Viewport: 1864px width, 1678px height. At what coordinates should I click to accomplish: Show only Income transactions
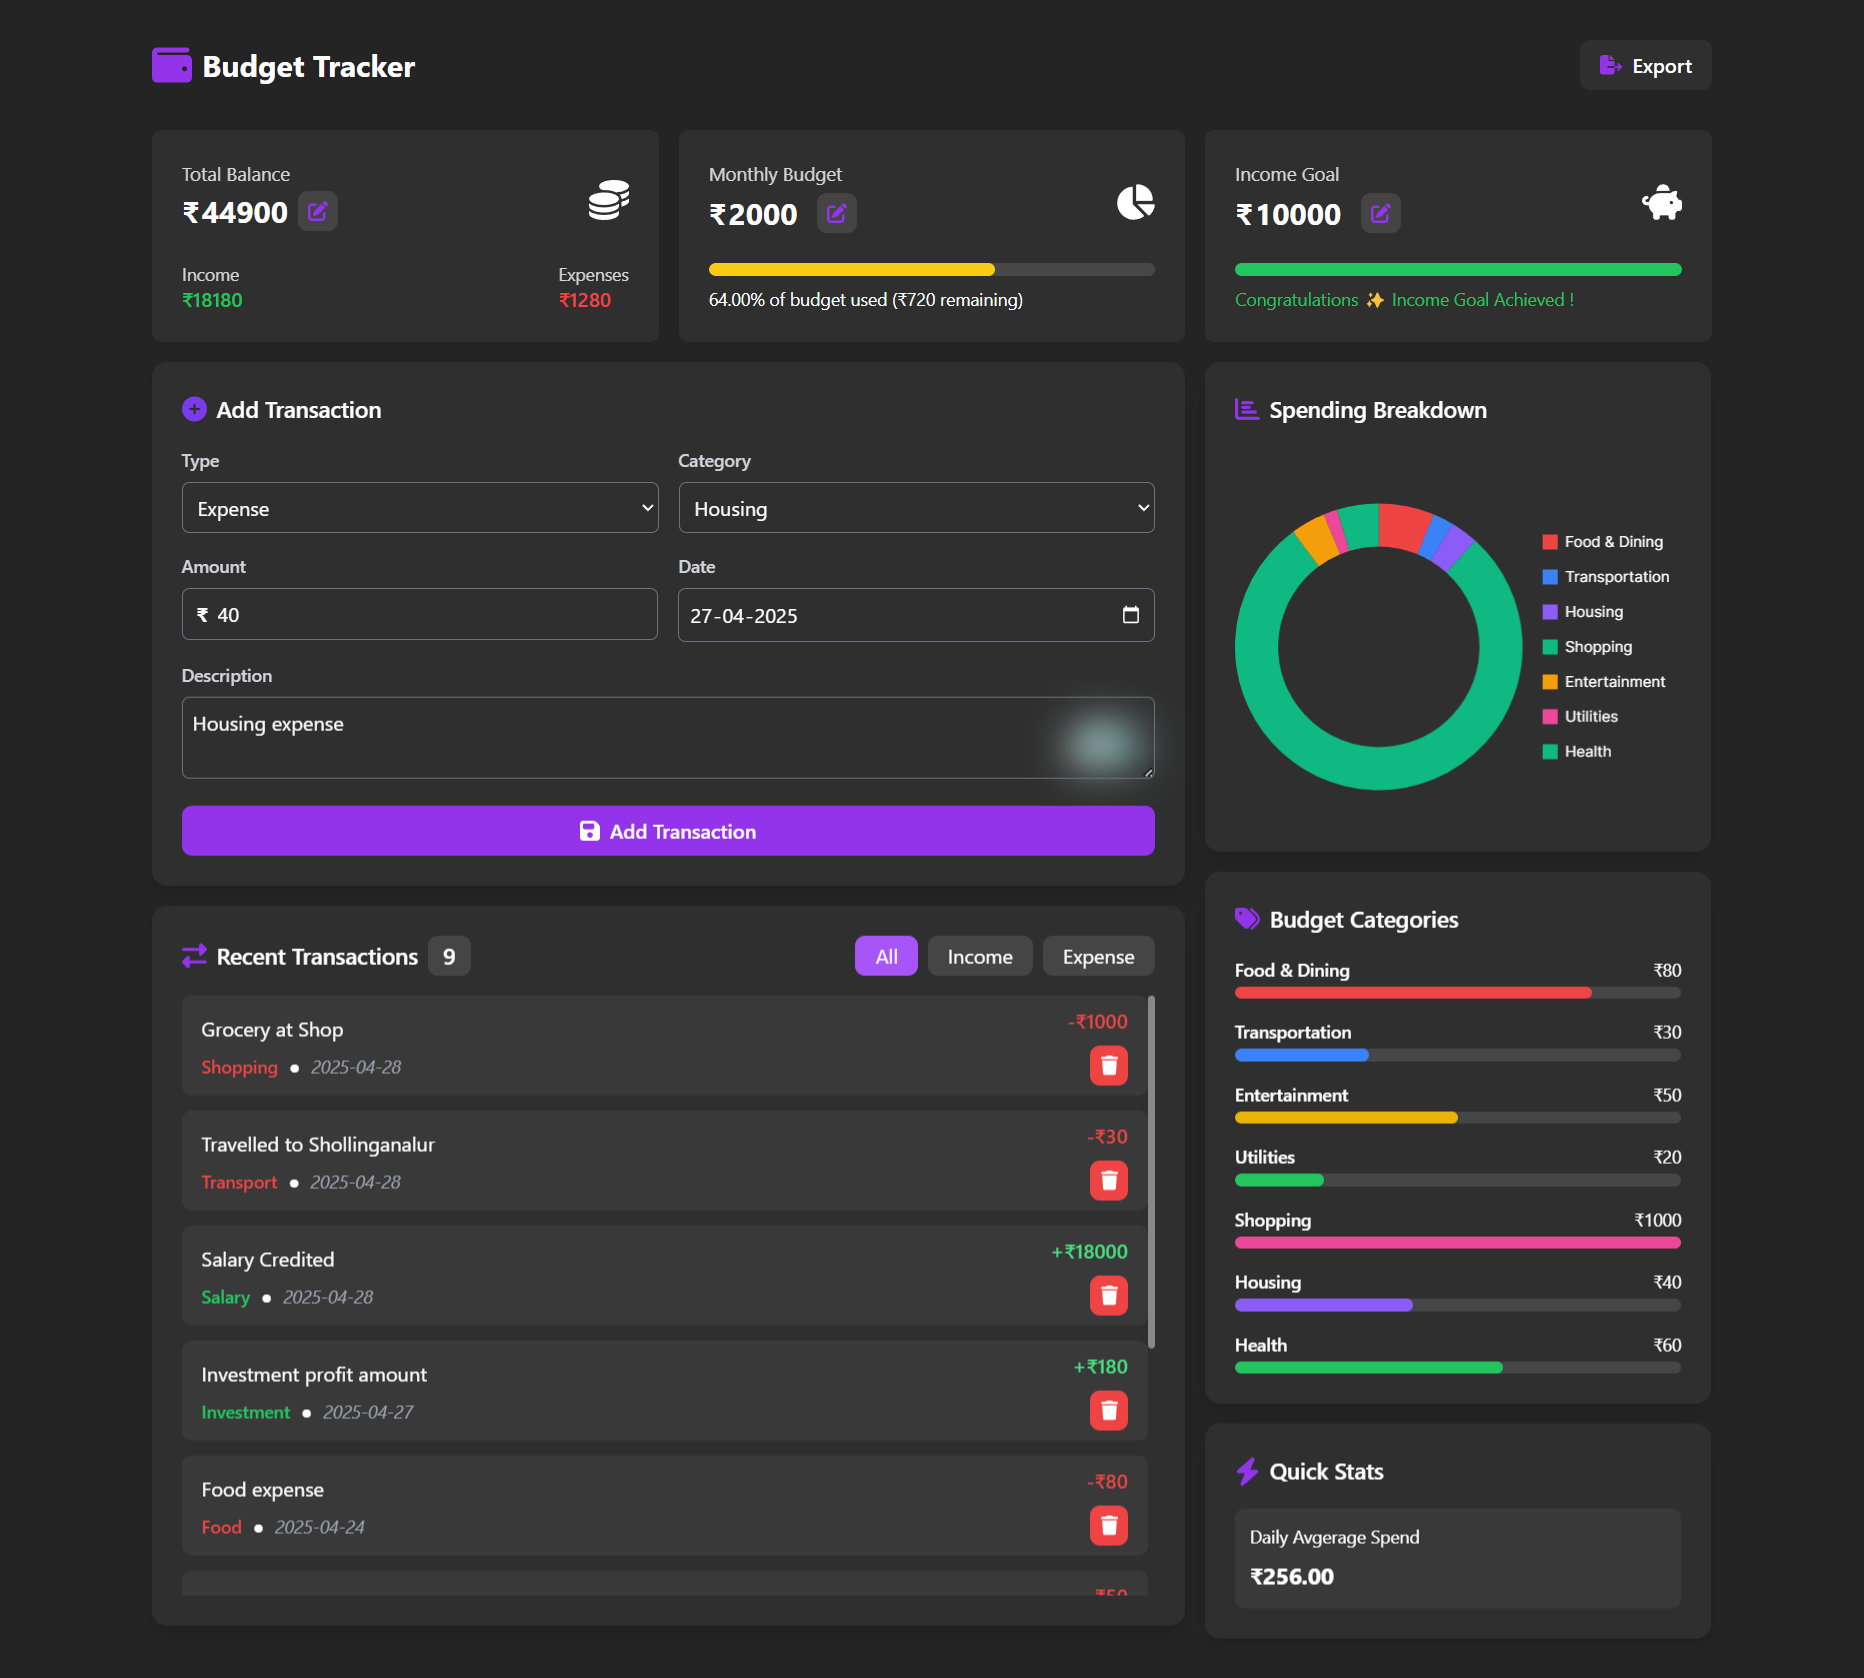[x=979, y=957]
